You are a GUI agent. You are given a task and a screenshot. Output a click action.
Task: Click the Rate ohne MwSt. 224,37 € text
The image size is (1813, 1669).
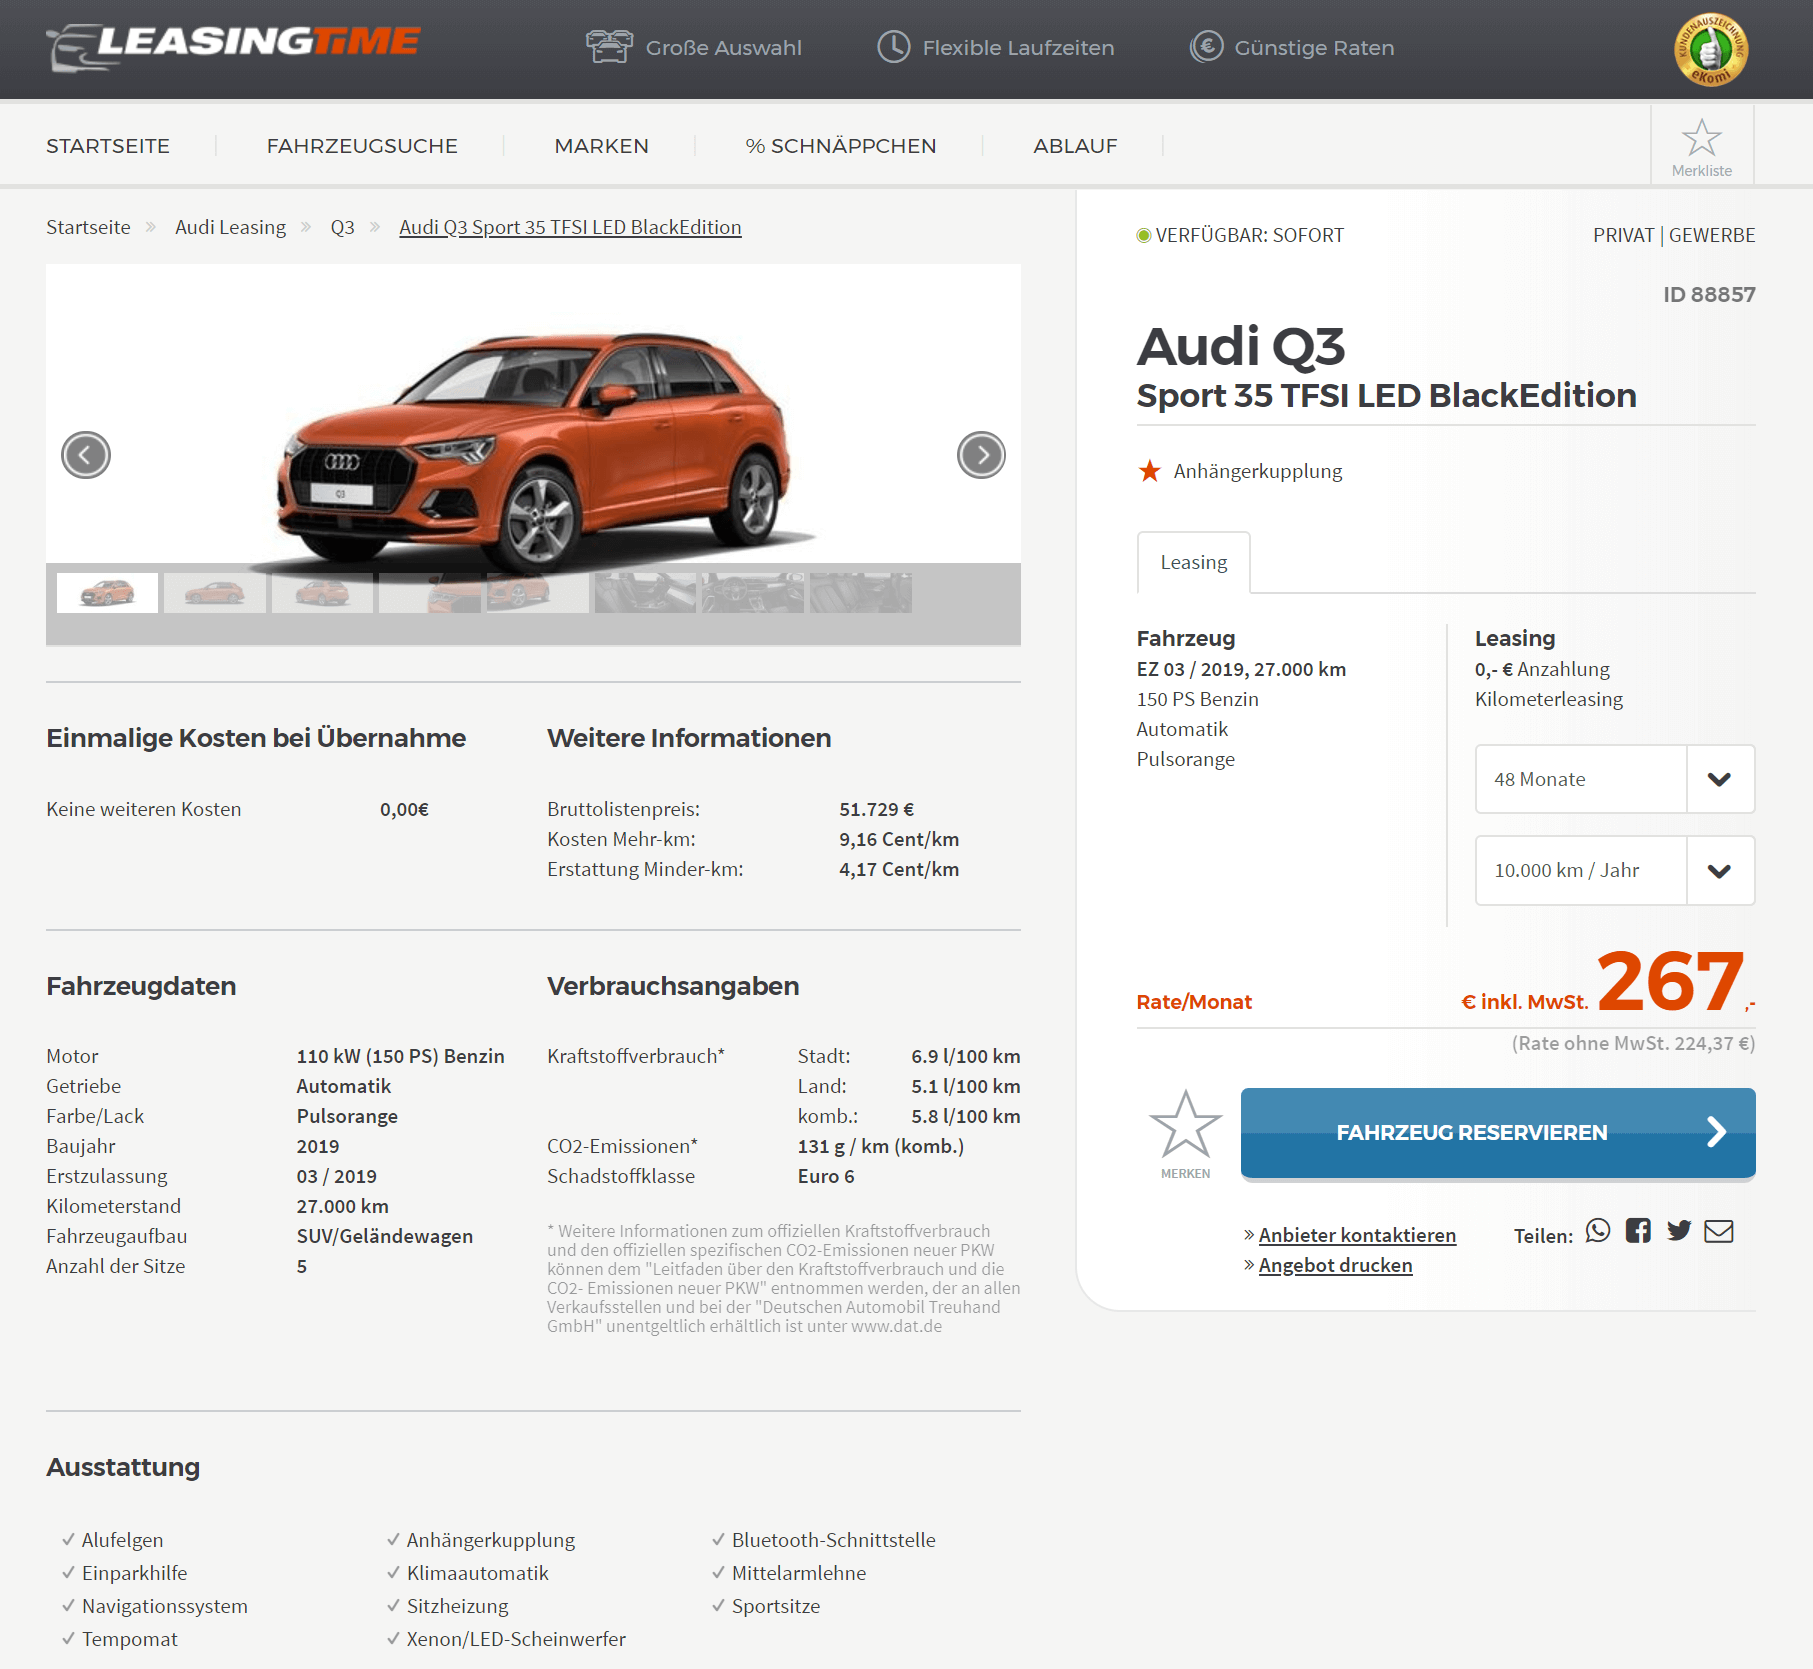click(1633, 1043)
